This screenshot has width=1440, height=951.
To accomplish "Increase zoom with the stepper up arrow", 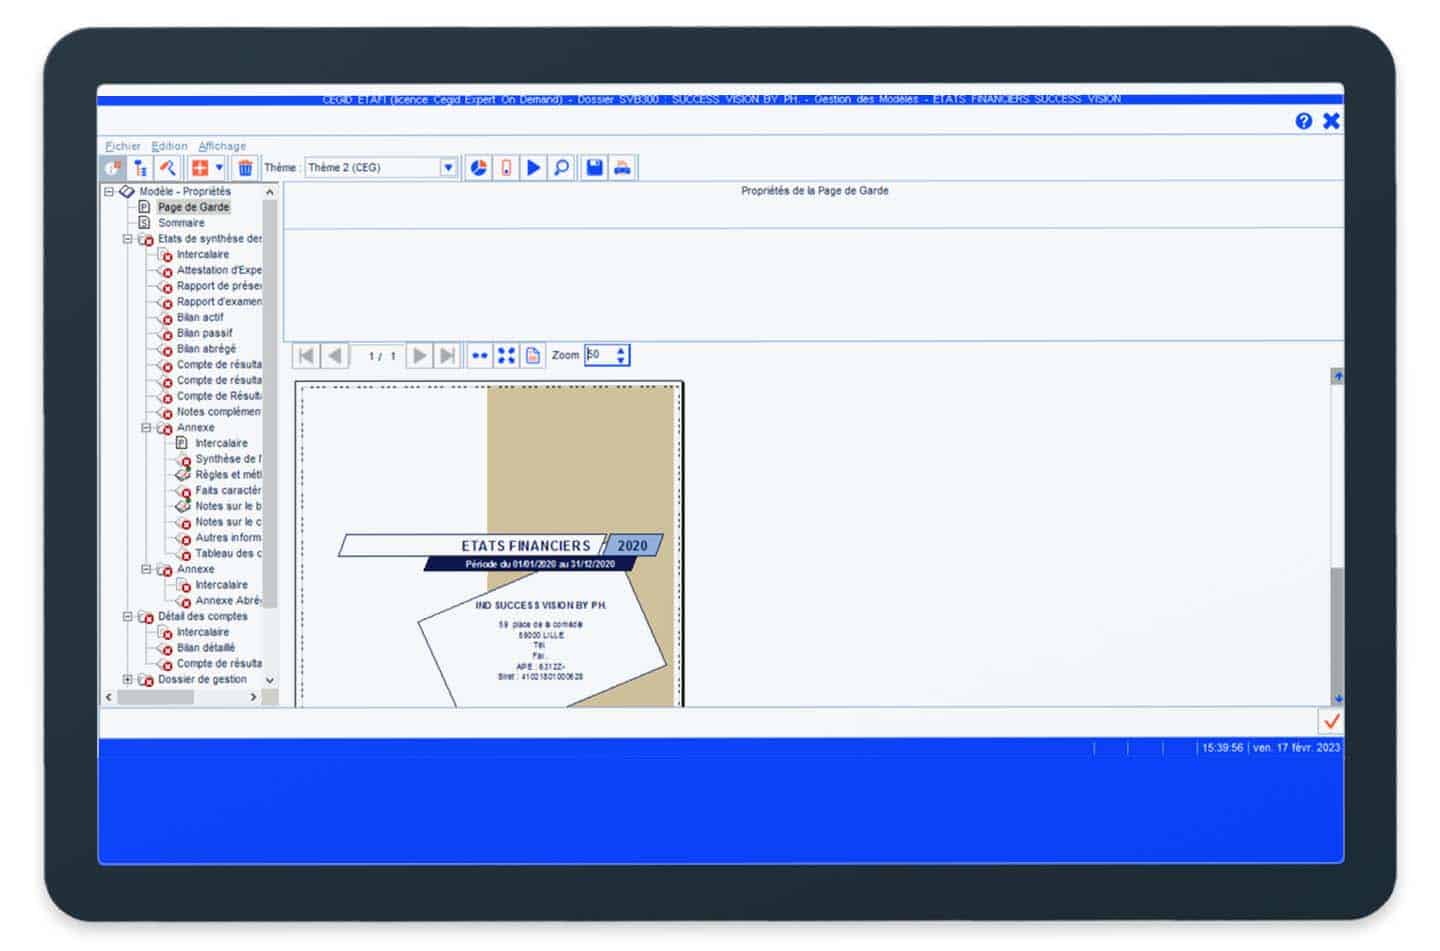I will pos(621,350).
